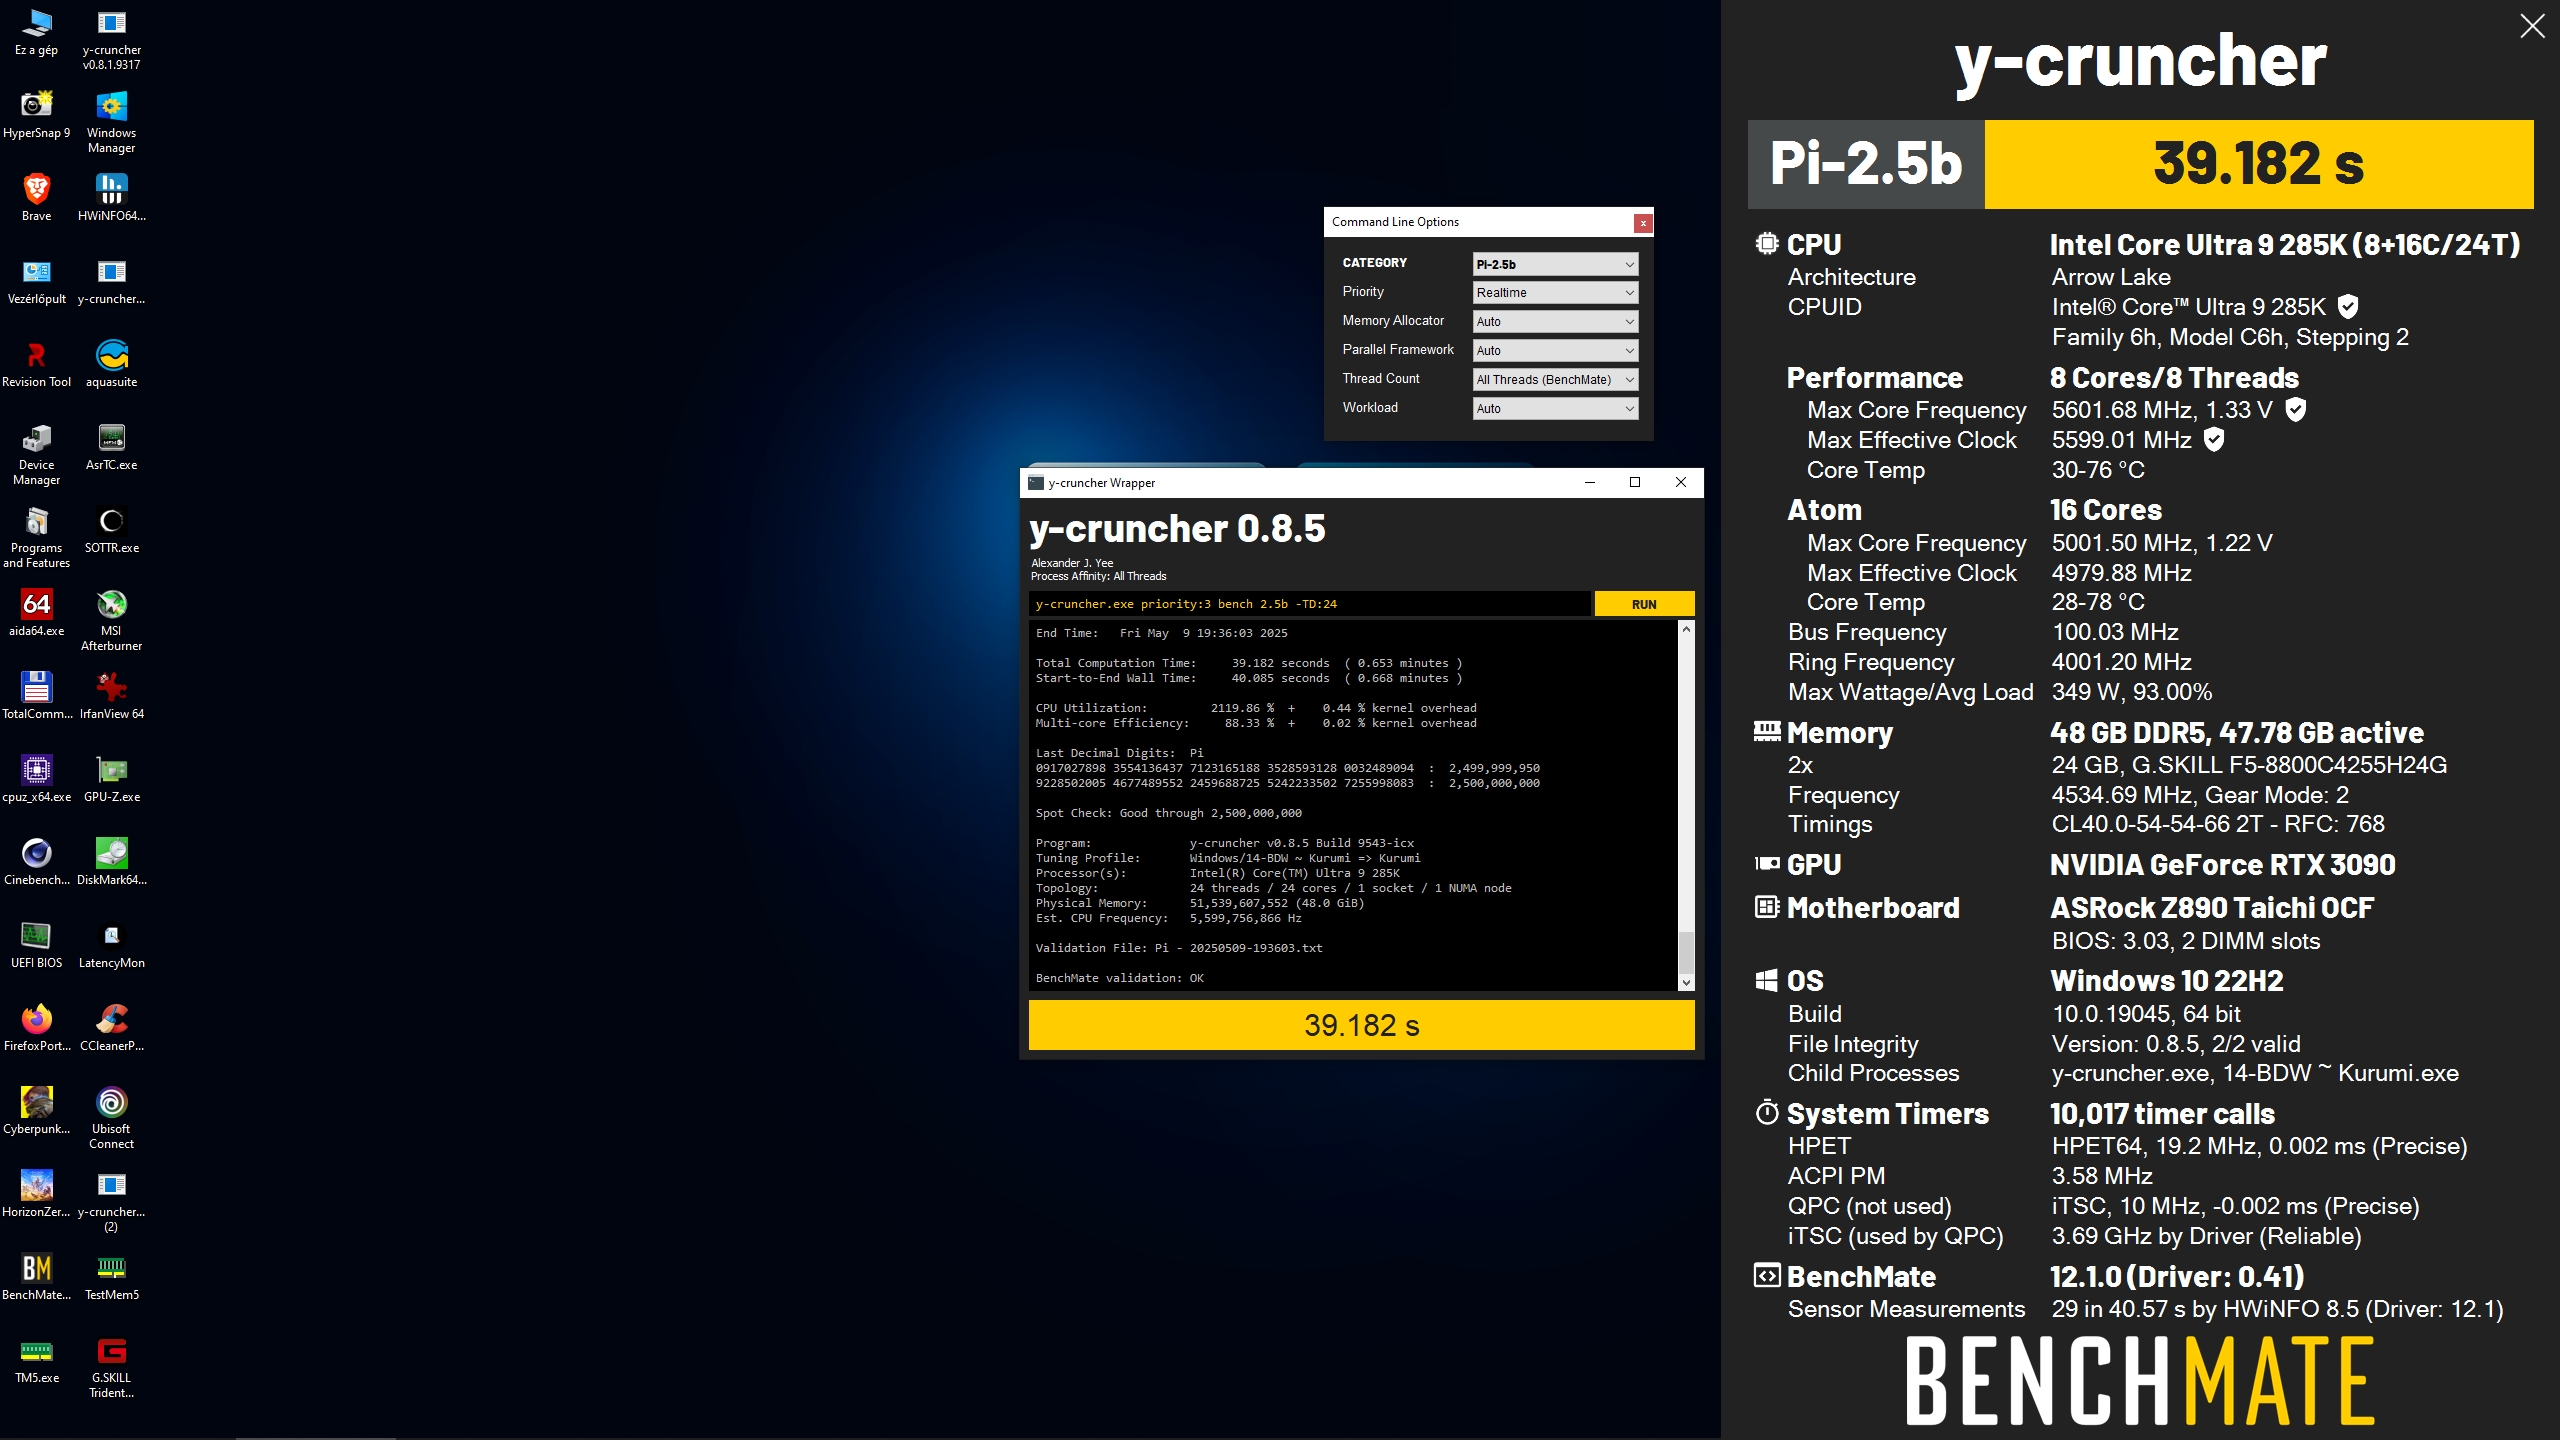Launch the CCleanerPortable icon

[111, 1028]
